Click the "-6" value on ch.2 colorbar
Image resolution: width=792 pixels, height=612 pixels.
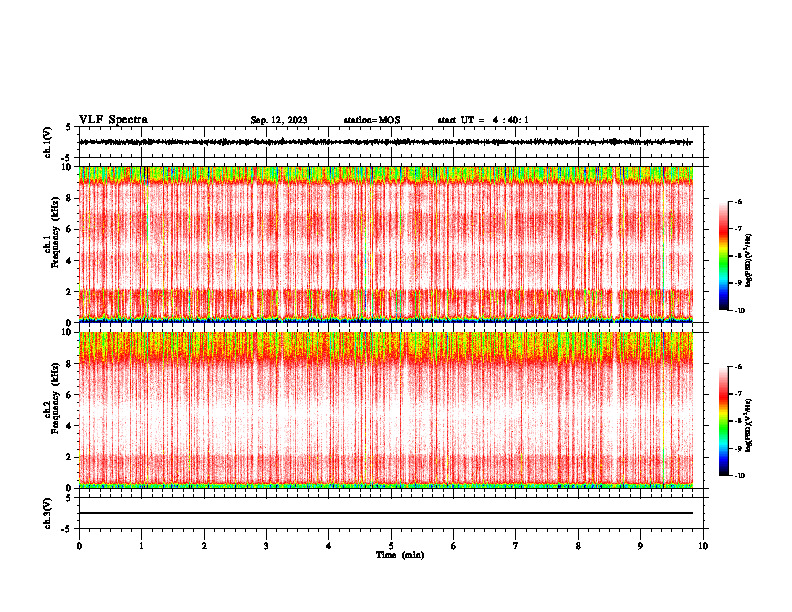[x=739, y=367]
